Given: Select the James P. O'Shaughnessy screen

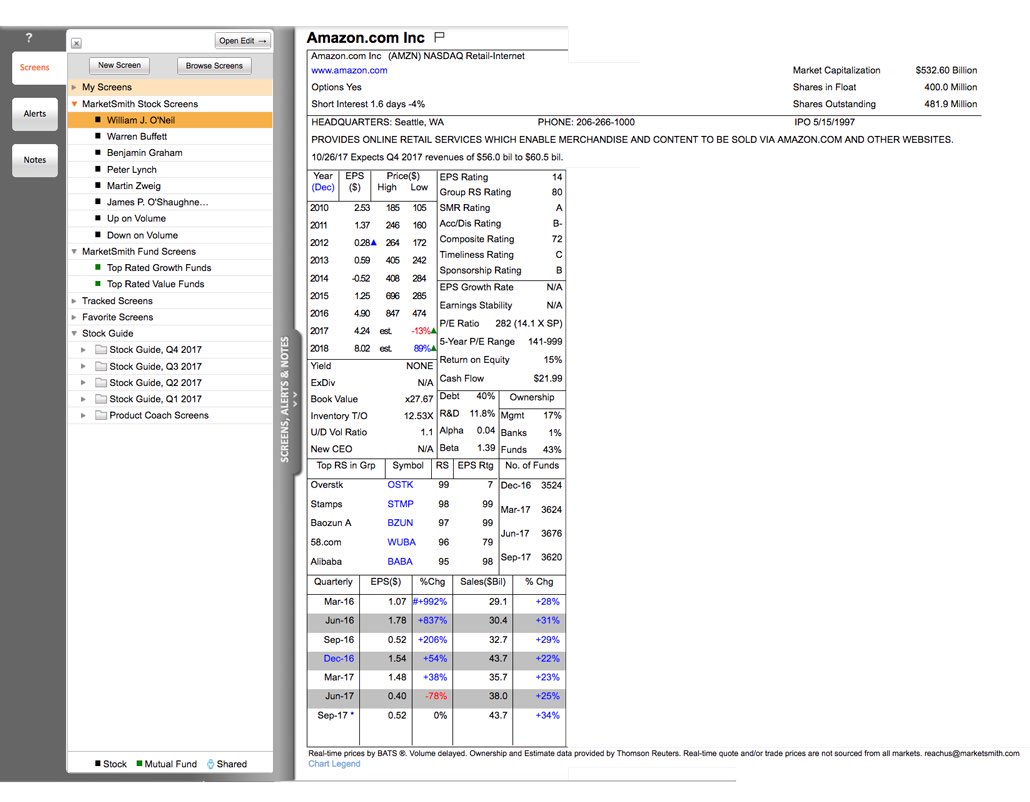Looking at the screenshot, I should 171,202.
